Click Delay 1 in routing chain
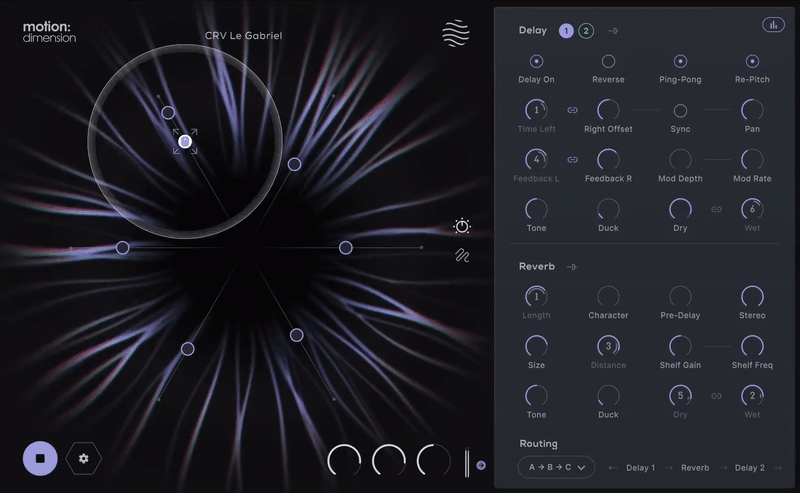This screenshot has width=800, height=493. pos(640,467)
